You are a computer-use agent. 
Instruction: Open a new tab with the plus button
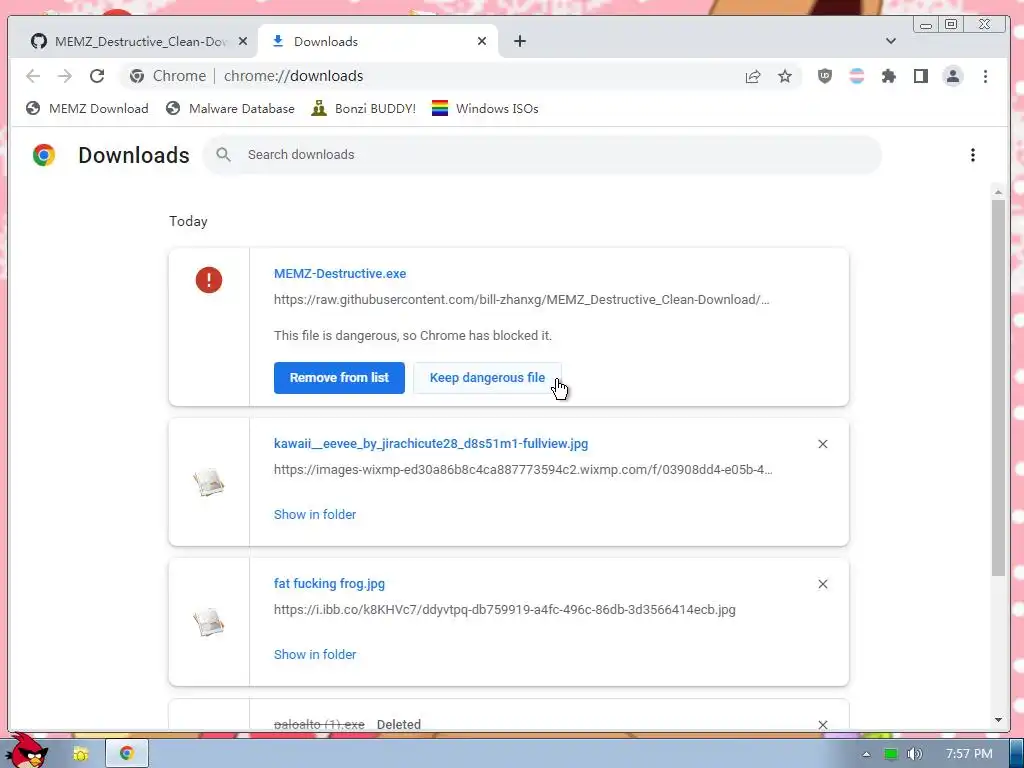tap(520, 41)
